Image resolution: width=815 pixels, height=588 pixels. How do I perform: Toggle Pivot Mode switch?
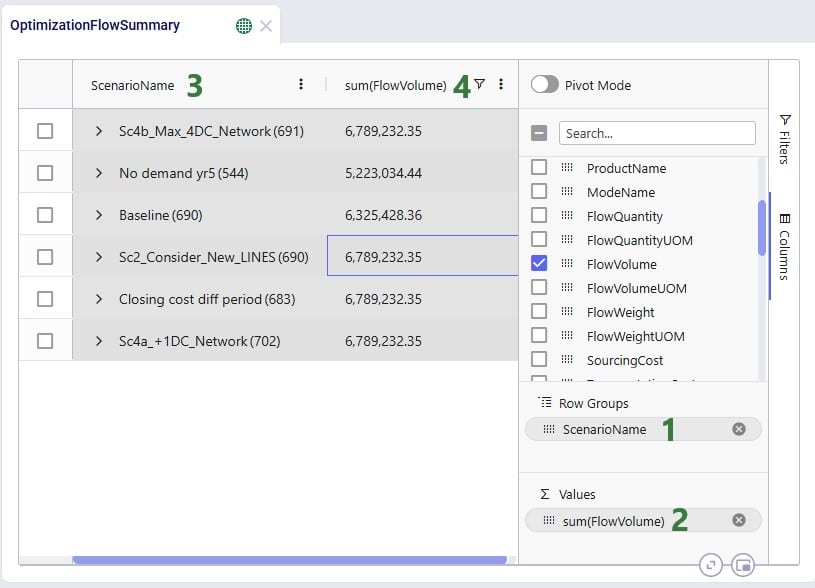coord(544,84)
